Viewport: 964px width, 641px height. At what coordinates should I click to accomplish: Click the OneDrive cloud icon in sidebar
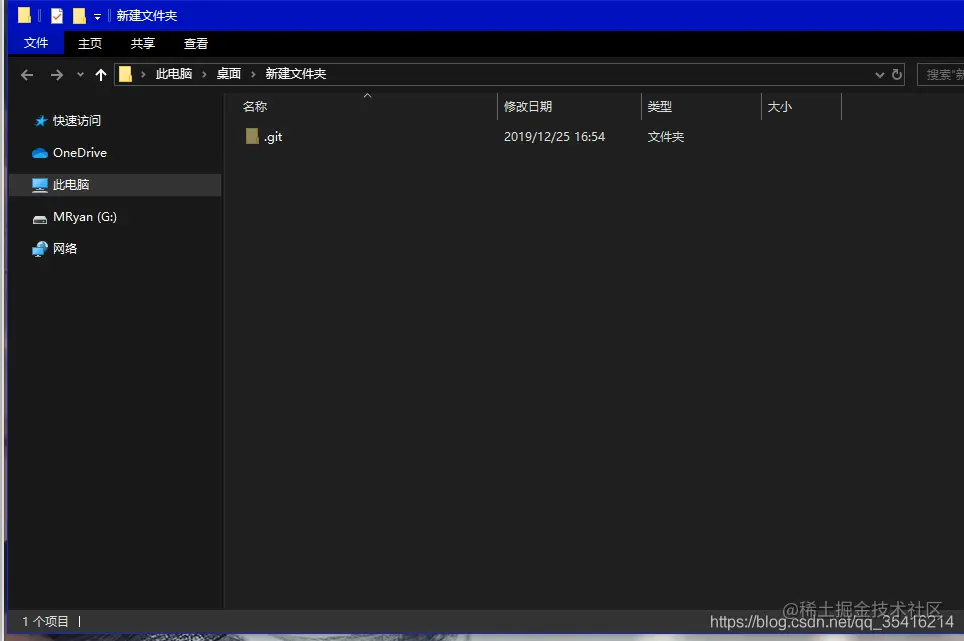(x=39, y=153)
